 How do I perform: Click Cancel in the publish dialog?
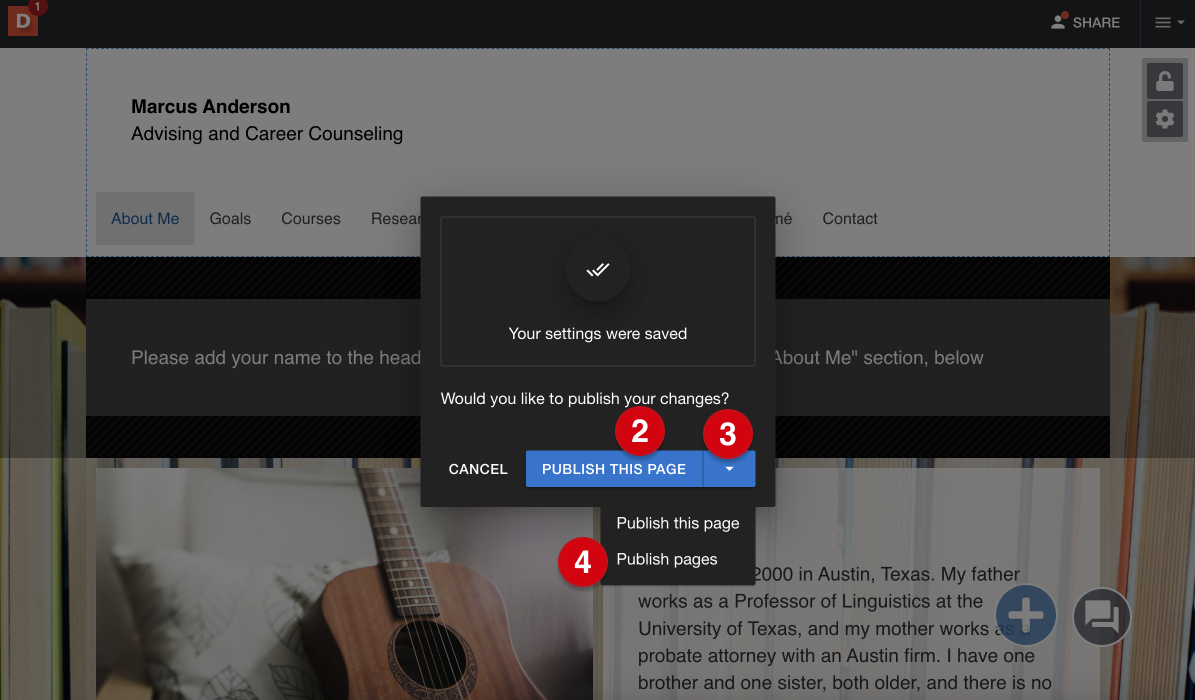click(478, 469)
